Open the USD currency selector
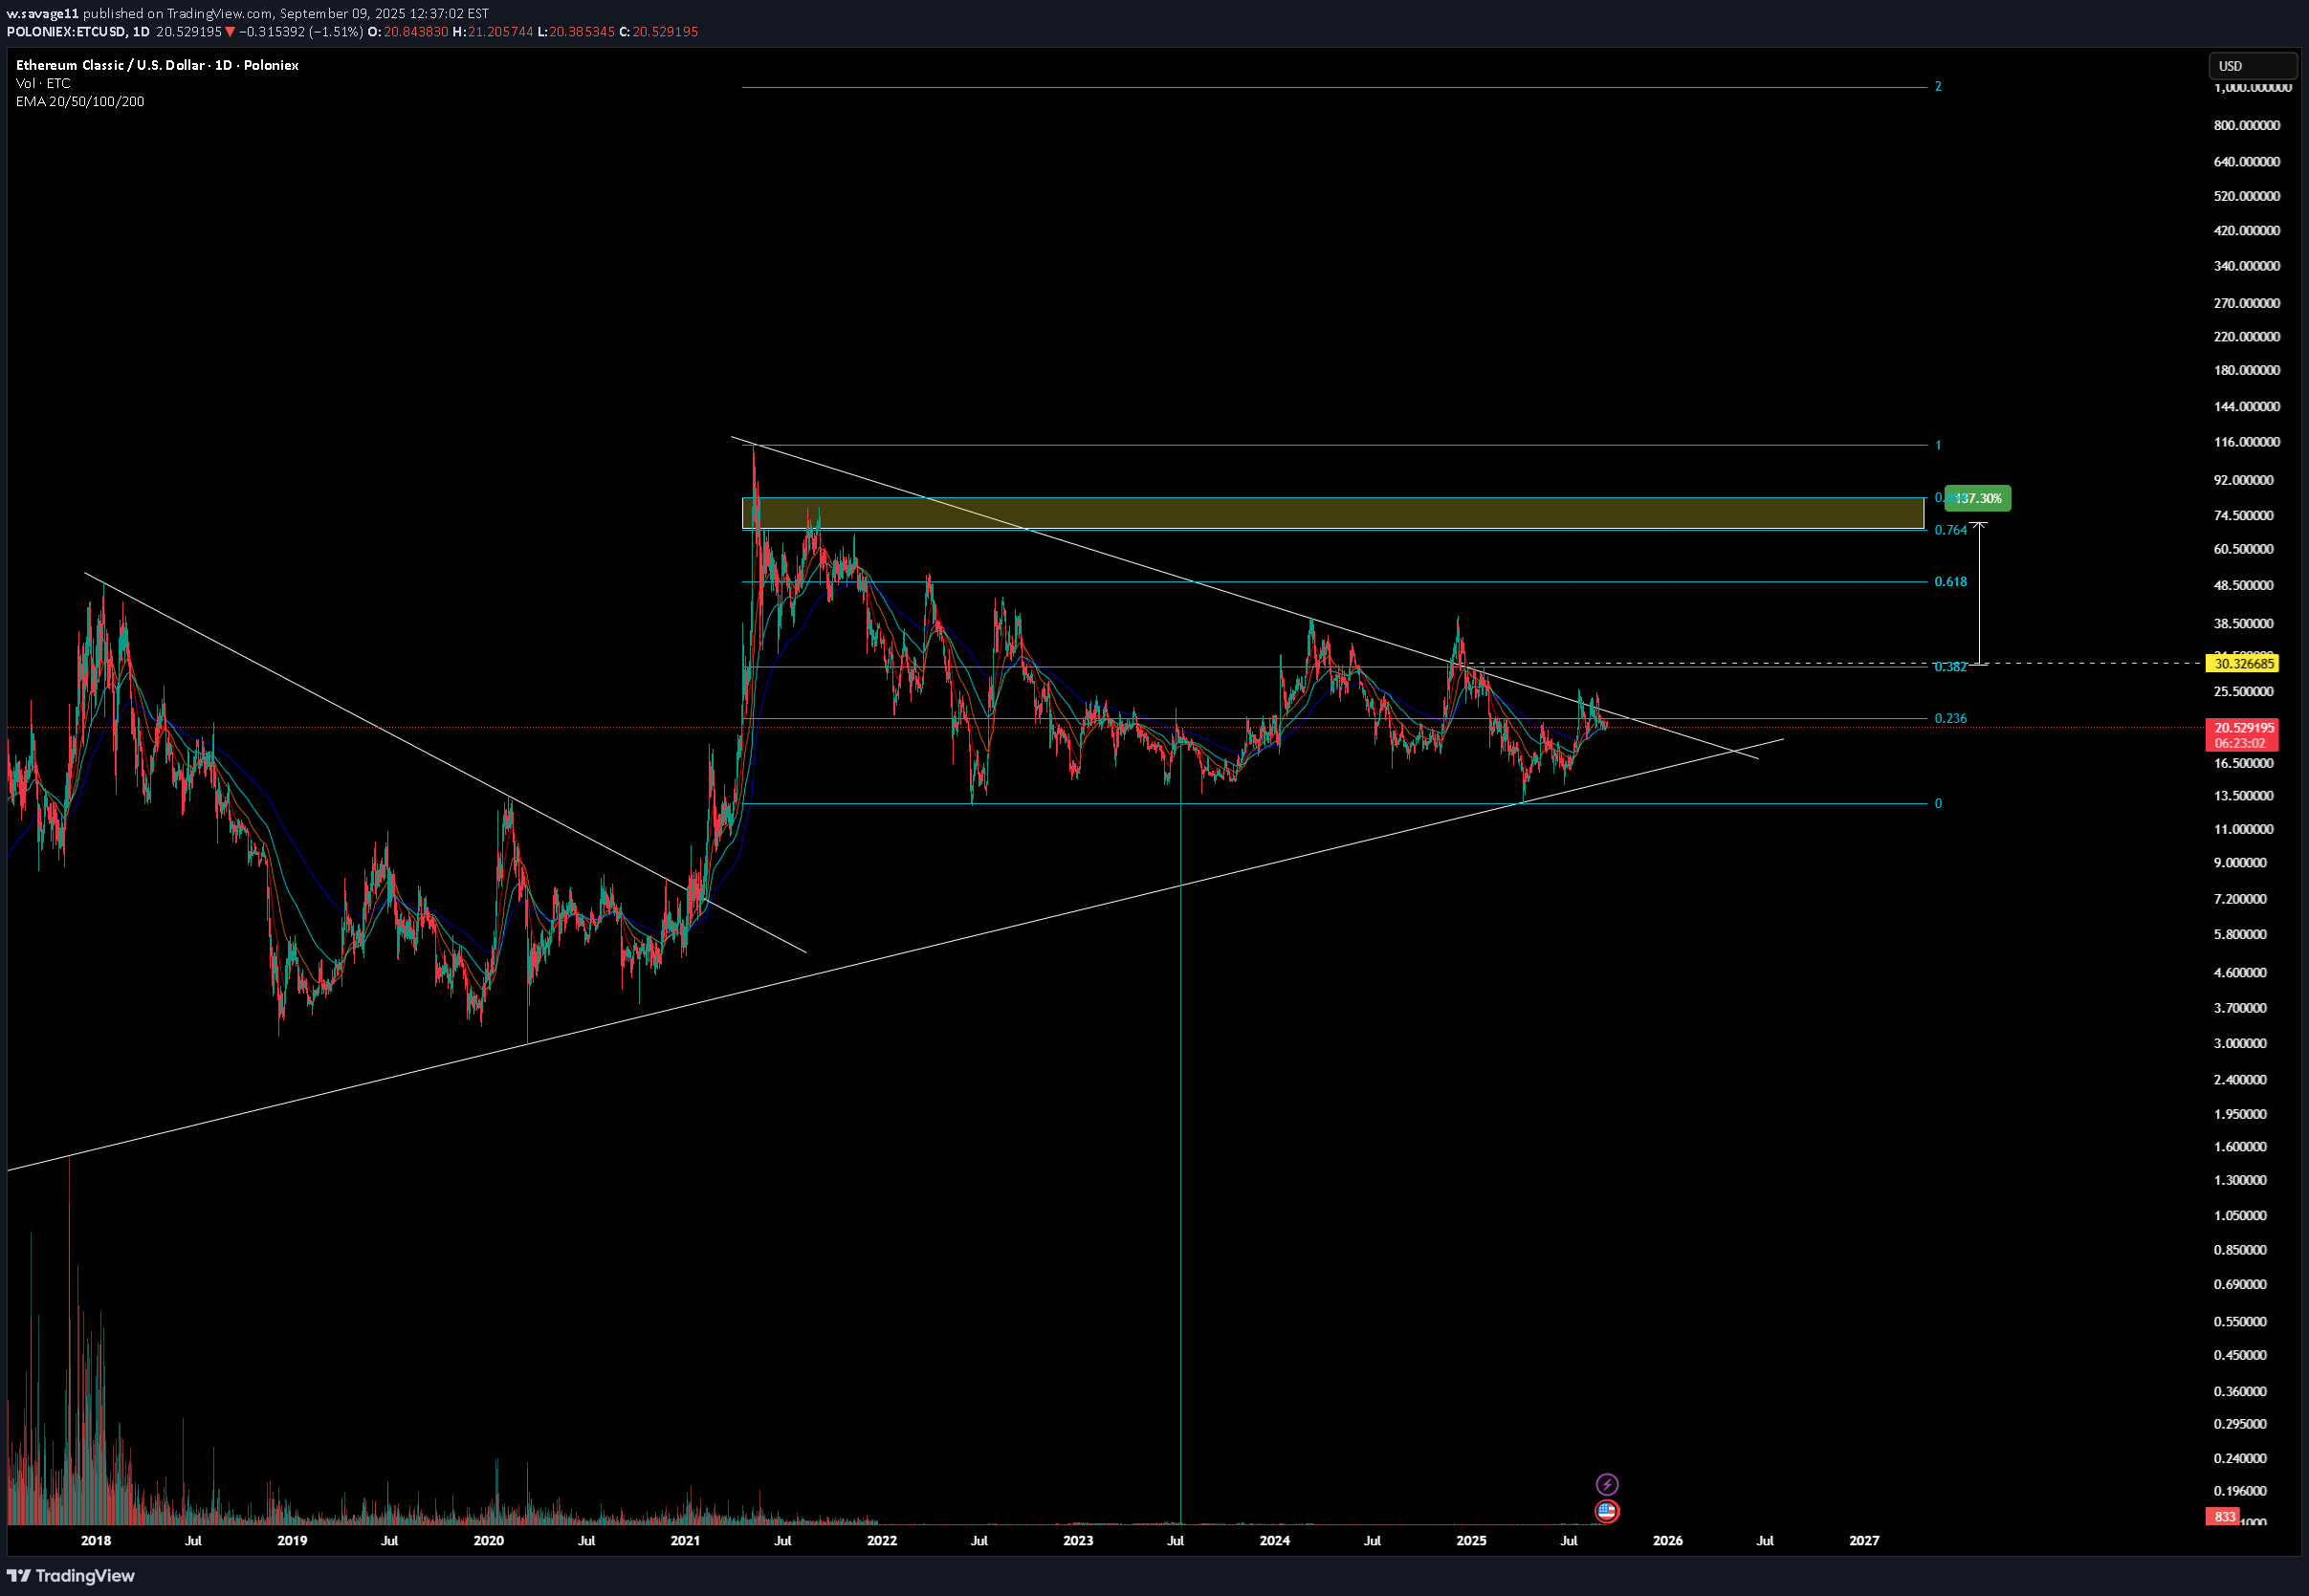This screenshot has height=1596, width=2309. pos(2252,66)
